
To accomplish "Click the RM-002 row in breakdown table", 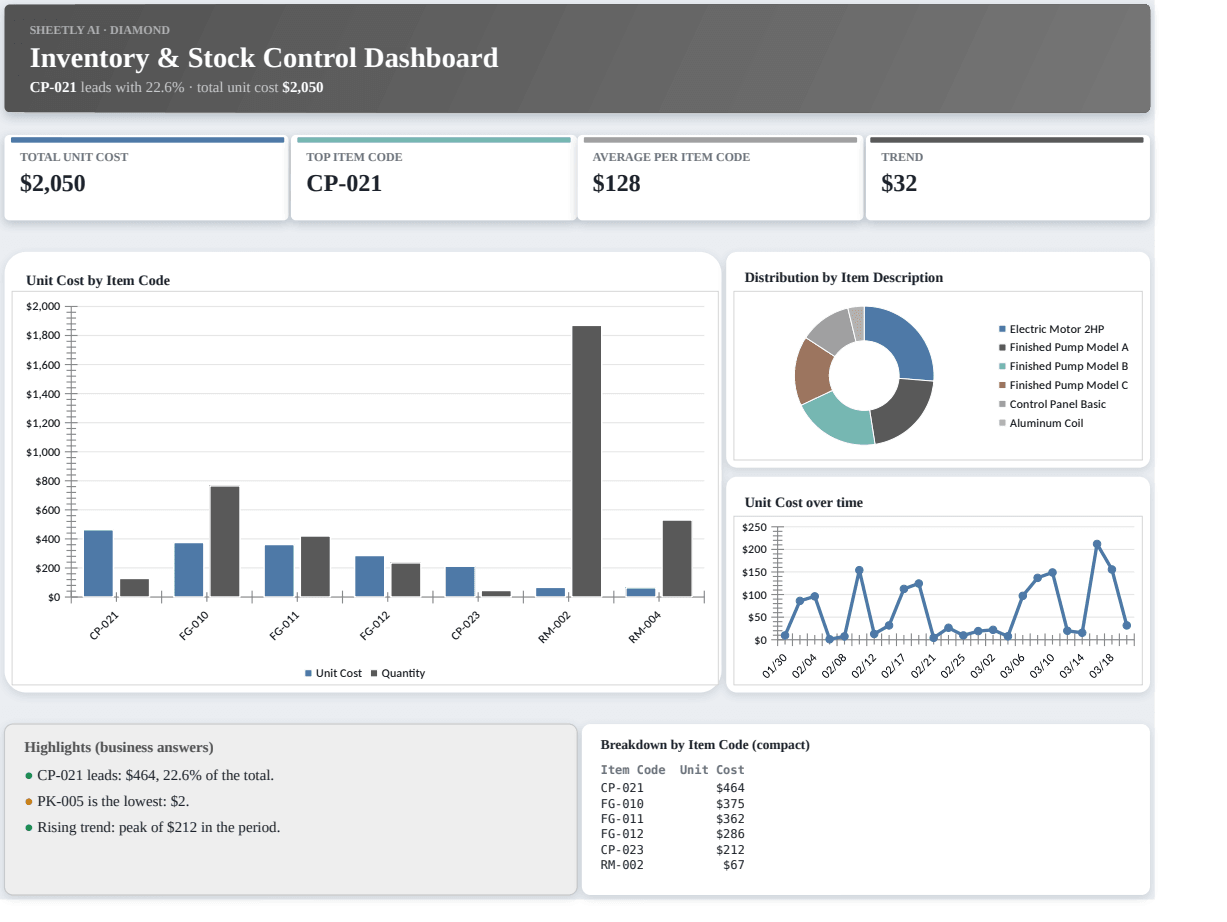I will (x=672, y=865).
